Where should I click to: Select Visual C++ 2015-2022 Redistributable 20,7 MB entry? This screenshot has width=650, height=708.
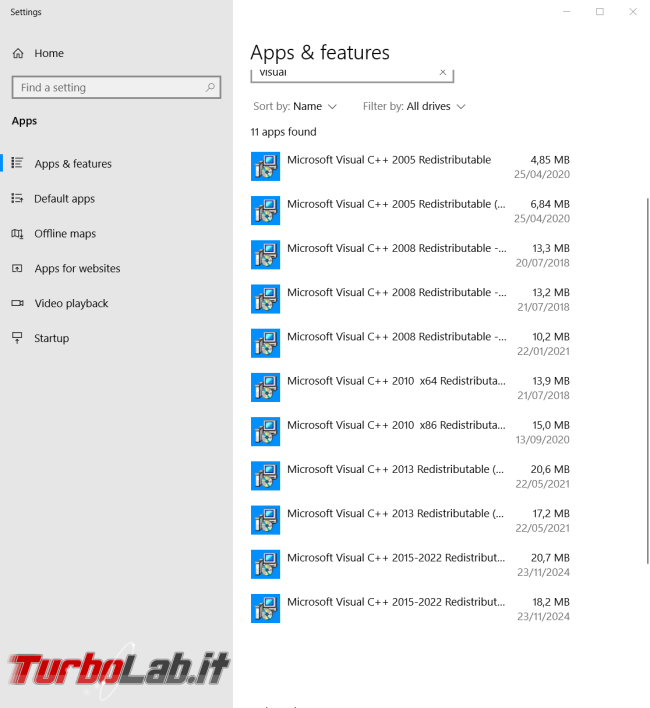(410, 565)
